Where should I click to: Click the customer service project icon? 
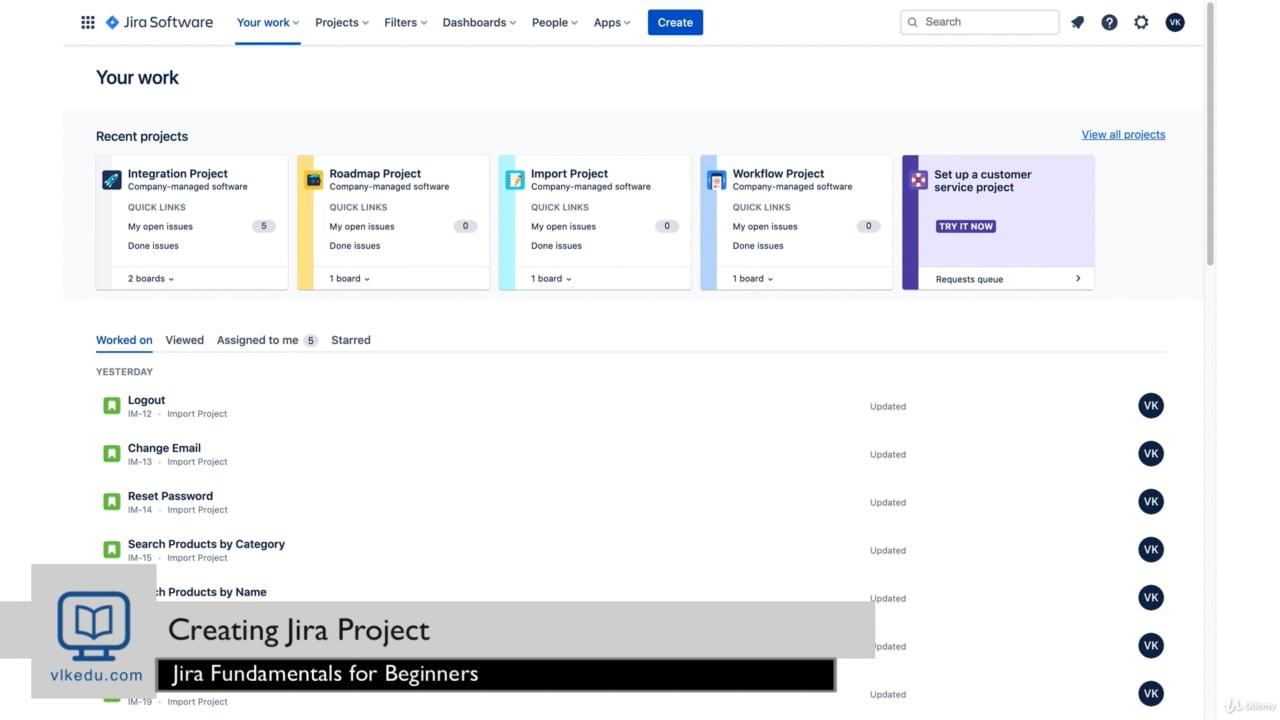tap(919, 180)
